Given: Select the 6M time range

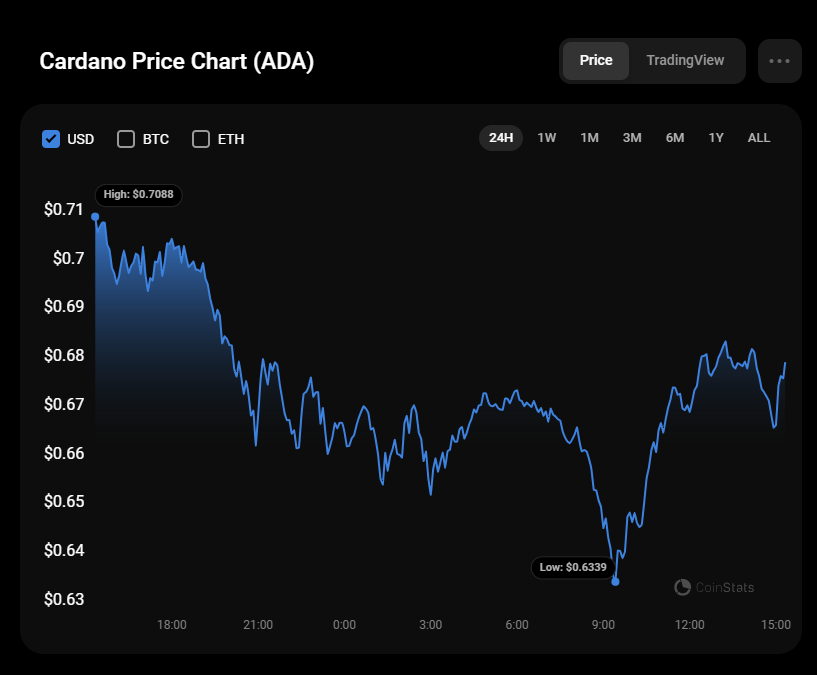Looking at the screenshot, I should (675, 138).
